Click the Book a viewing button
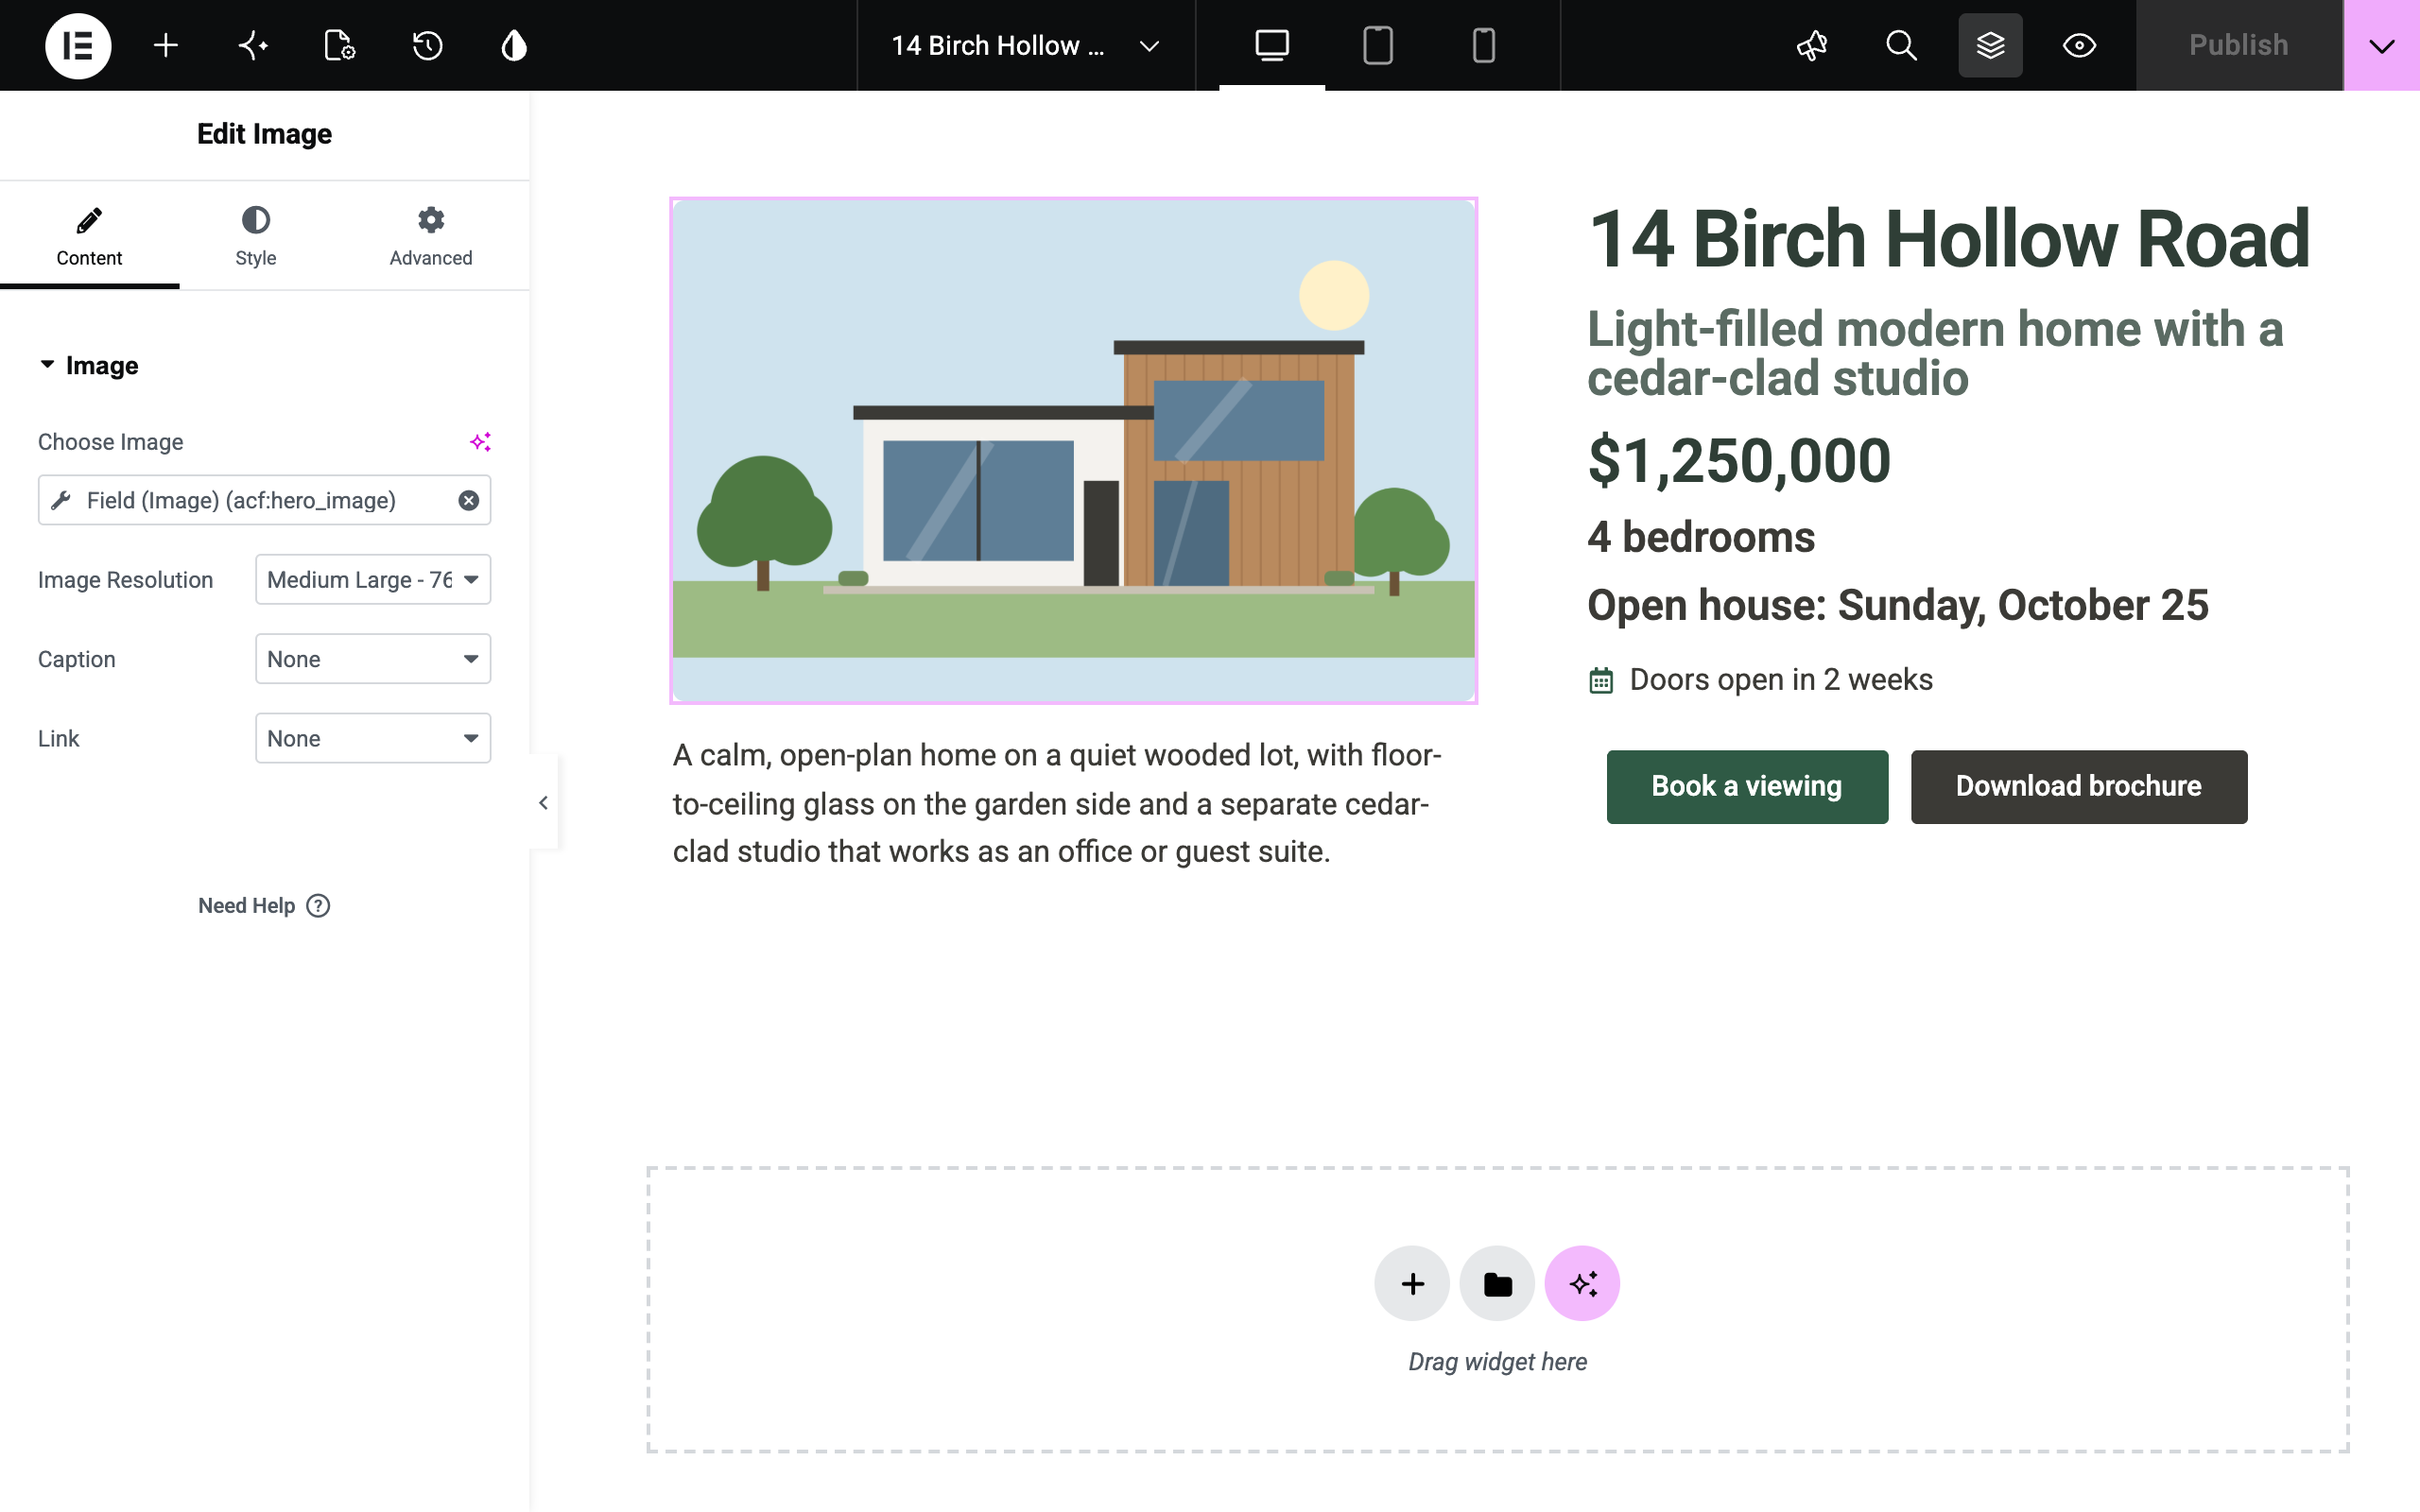Screen dimensions: 2420x1512 click(1747, 787)
